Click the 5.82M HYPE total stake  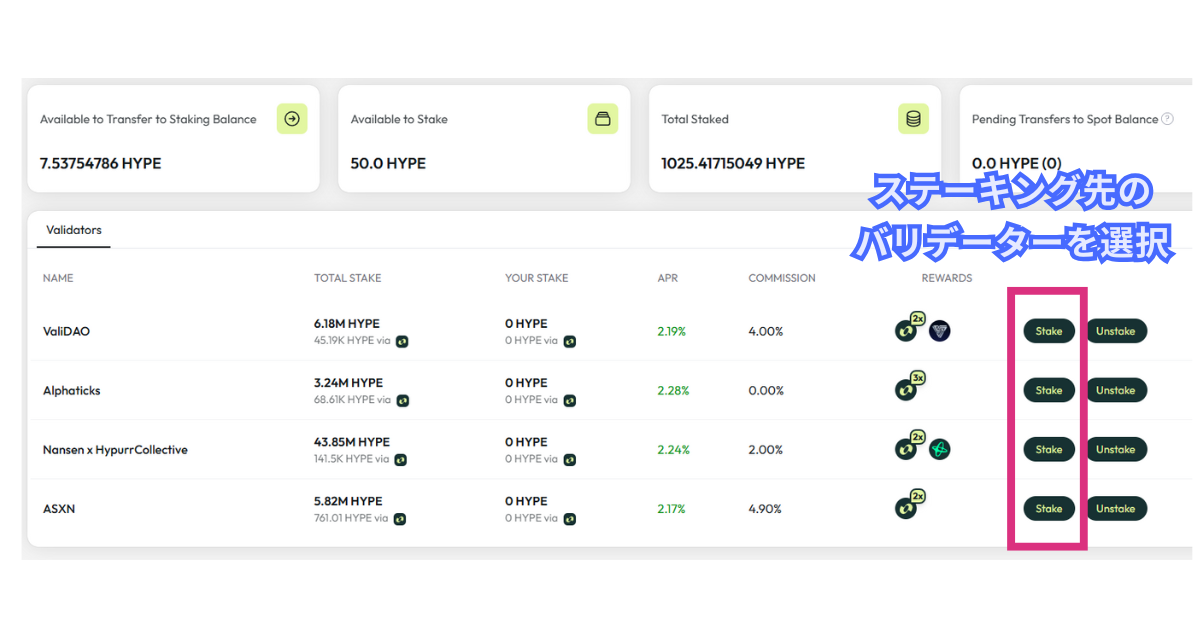[348, 501]
